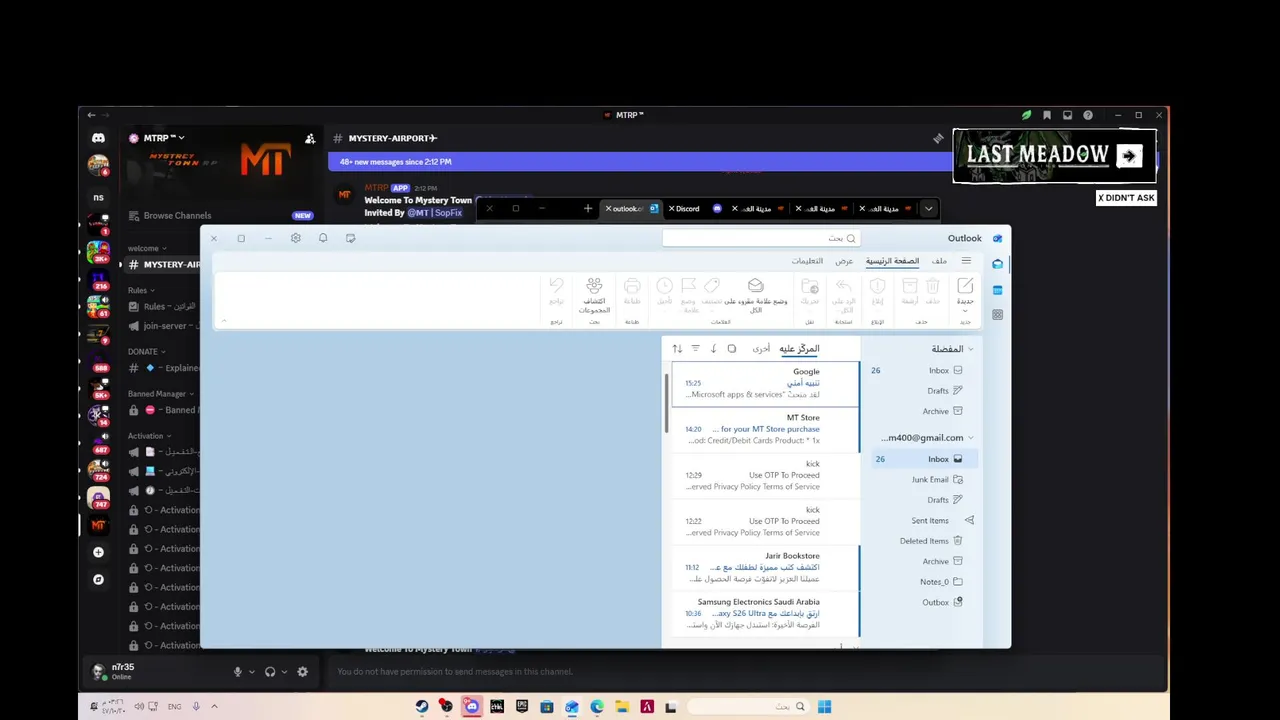This screenshot has width=1280, height=720.
Task: Click Discord discover servers compass icon
Action: [98, 579]
